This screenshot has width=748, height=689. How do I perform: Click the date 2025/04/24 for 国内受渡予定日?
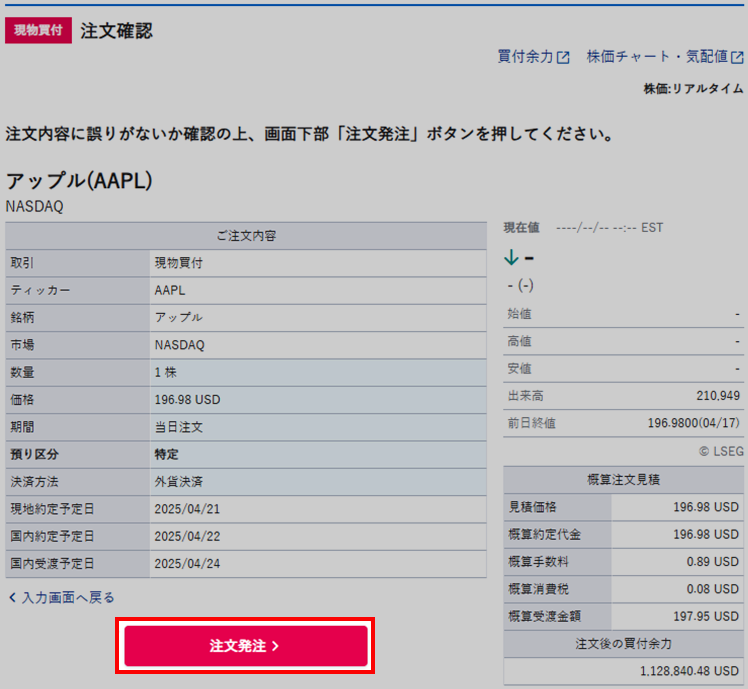[187, 564]
